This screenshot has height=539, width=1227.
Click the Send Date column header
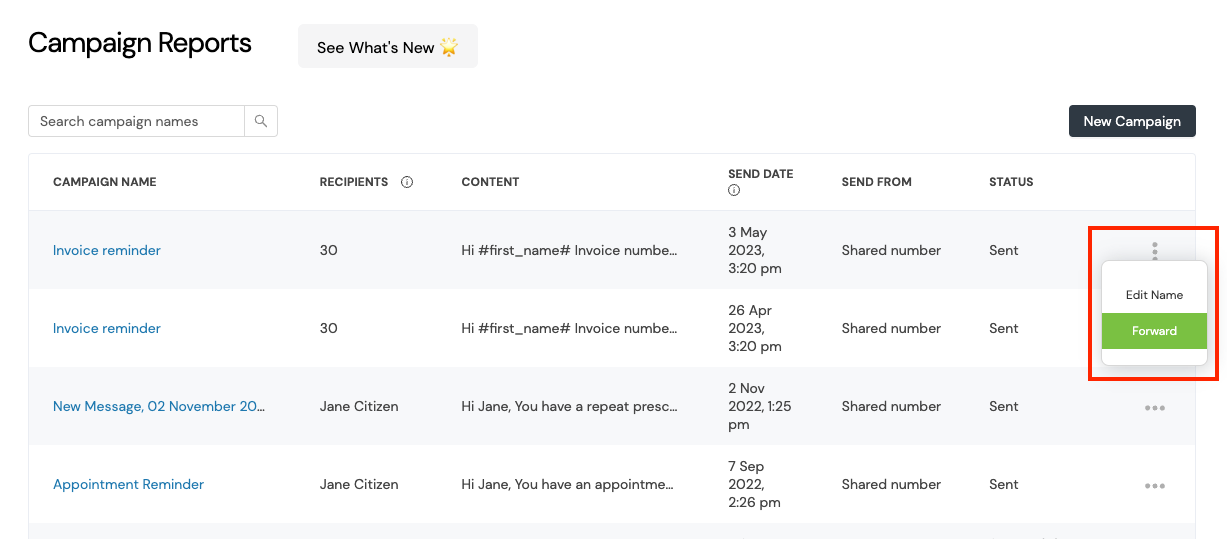pos(761,174)
